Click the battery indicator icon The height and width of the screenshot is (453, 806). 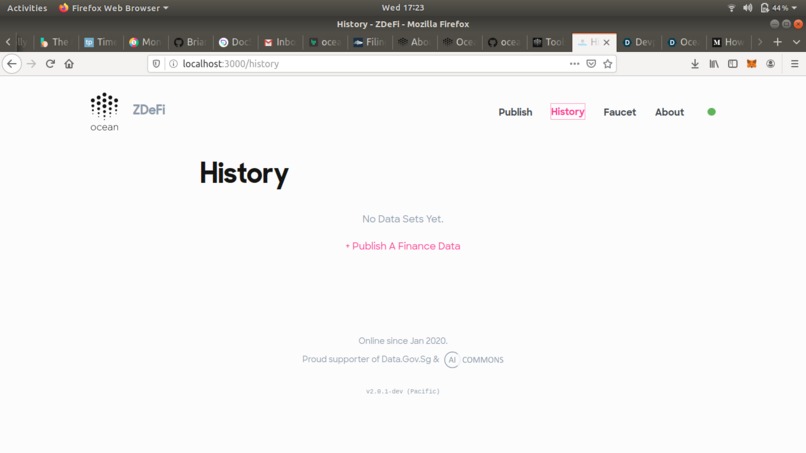point(764,8)
